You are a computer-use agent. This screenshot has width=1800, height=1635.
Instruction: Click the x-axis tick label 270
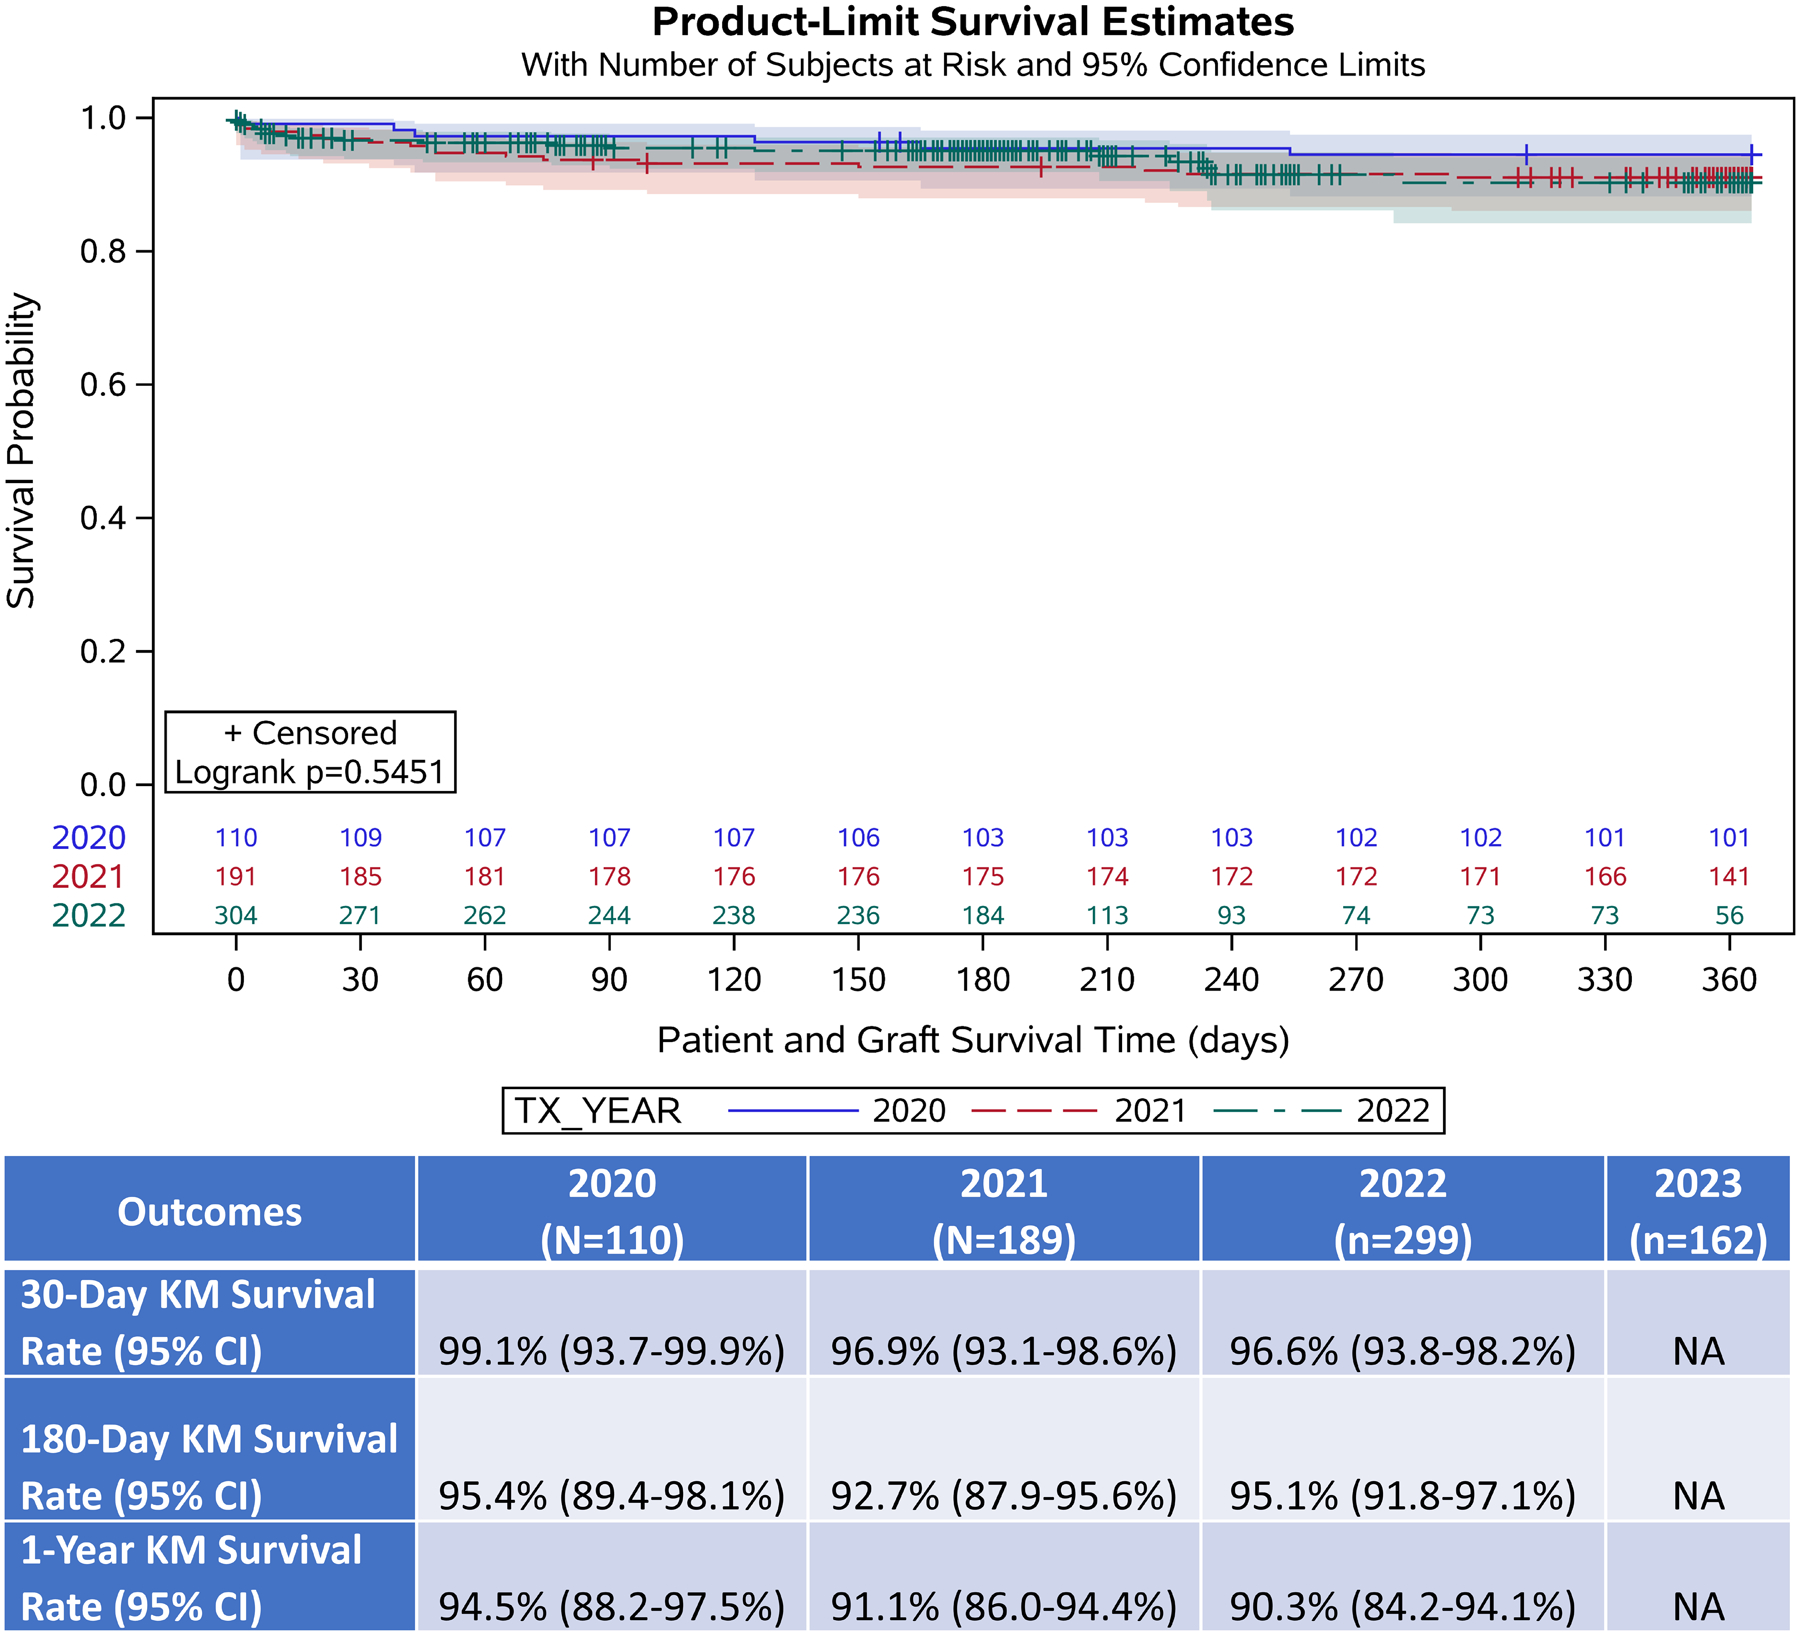point(1357,980)
